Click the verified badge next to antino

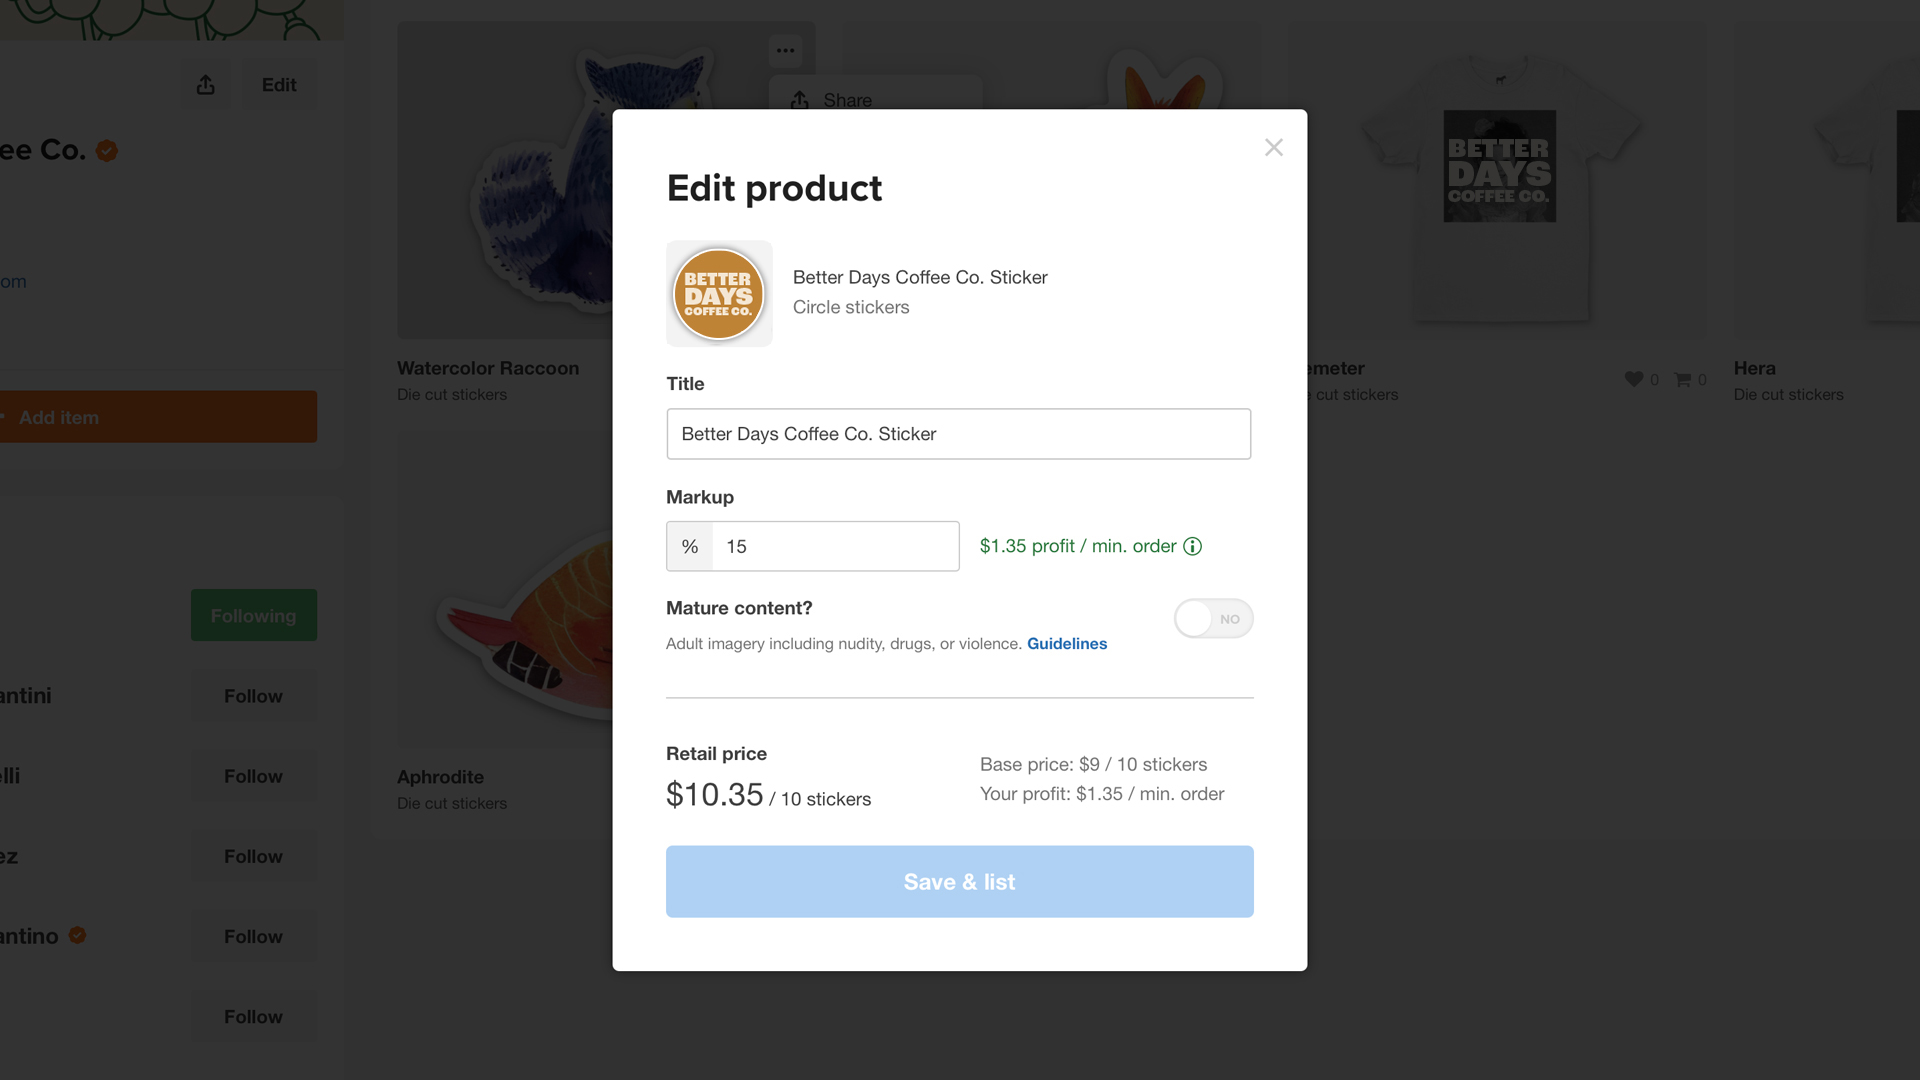[77, 936]
